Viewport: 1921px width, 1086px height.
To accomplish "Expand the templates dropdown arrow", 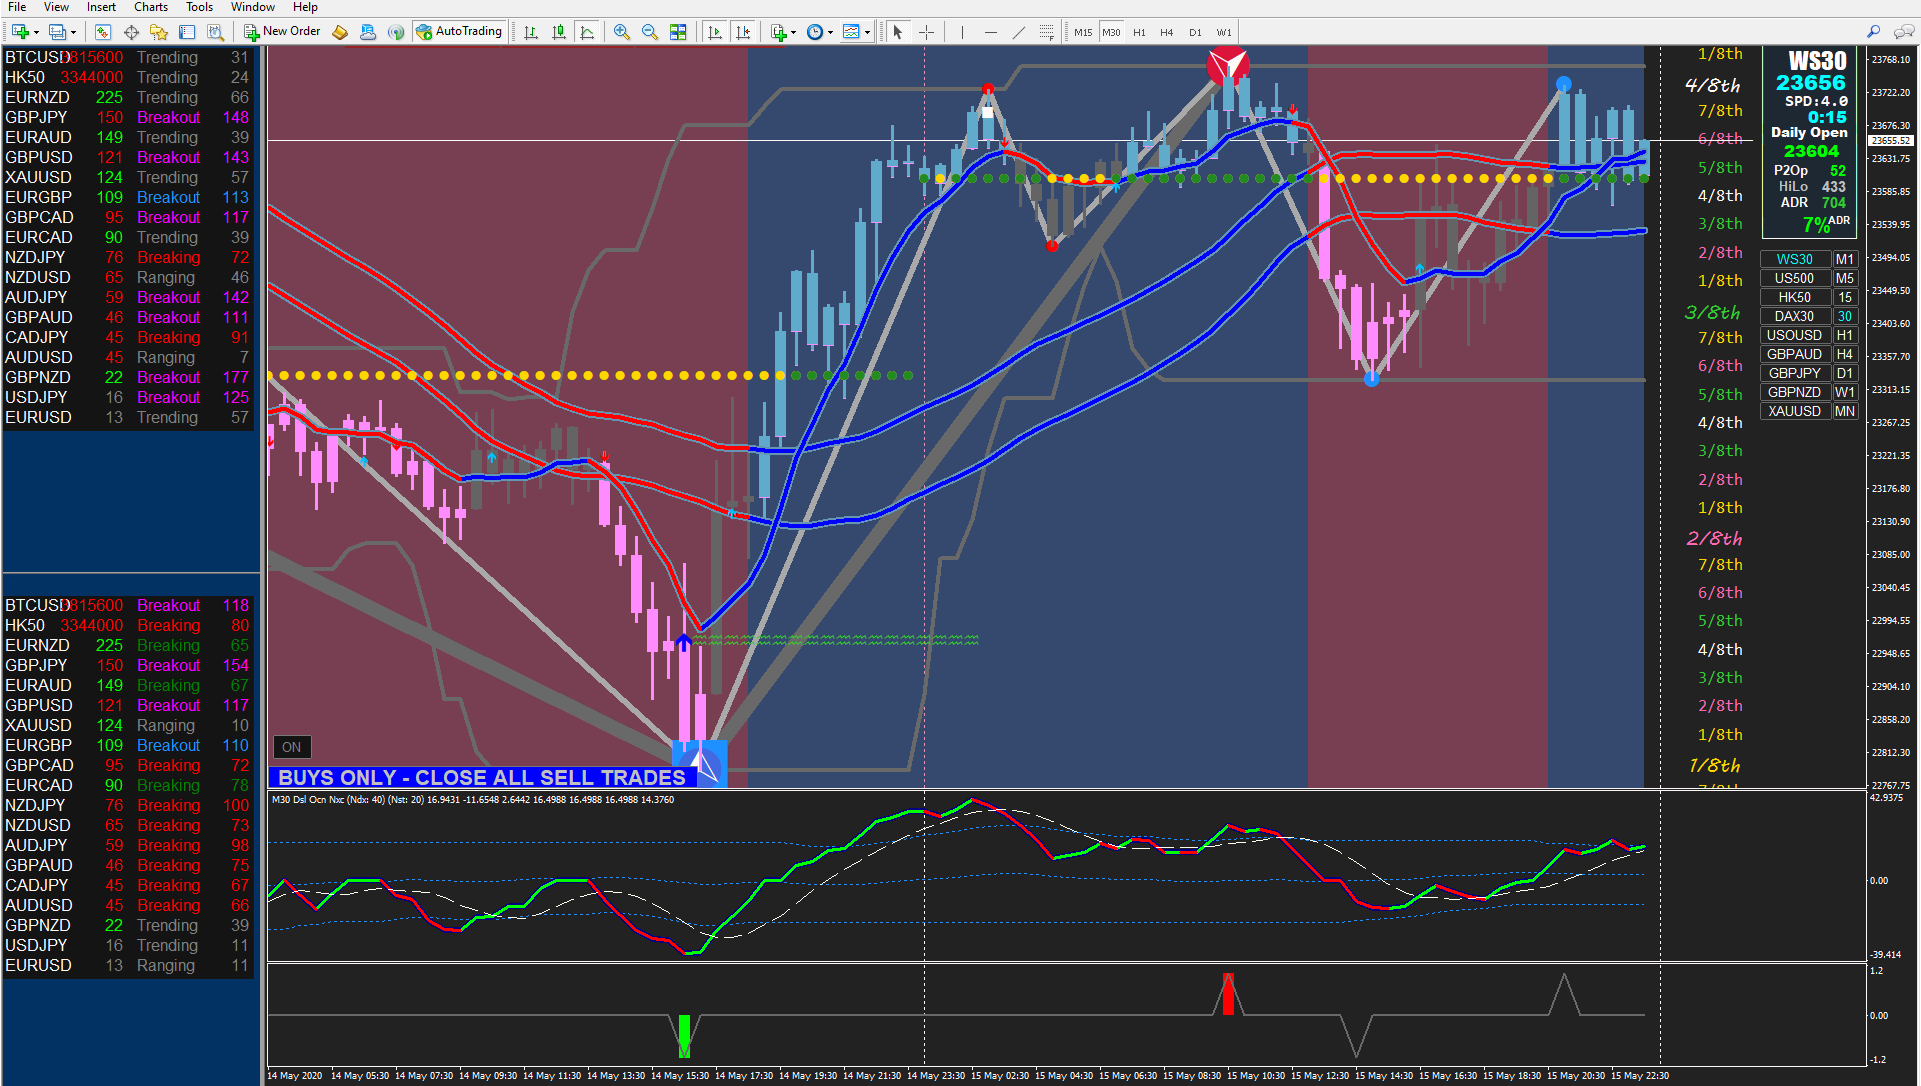I will tap(867, 32).
